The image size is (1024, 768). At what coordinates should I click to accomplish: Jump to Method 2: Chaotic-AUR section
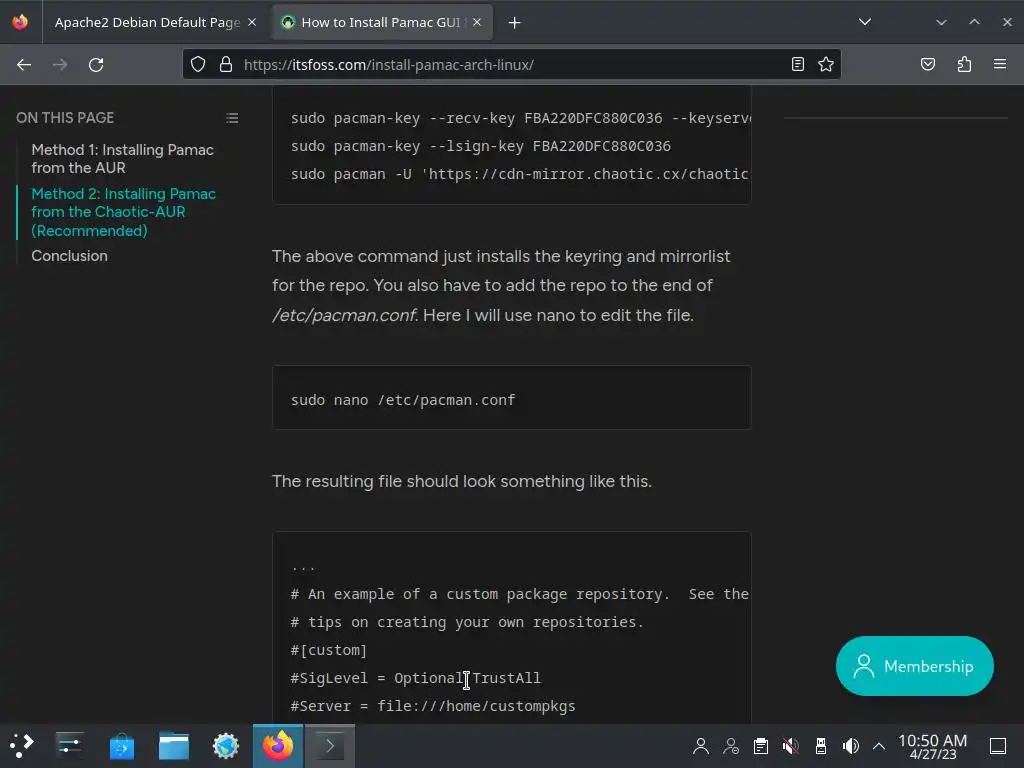click(x=123, y=212)
